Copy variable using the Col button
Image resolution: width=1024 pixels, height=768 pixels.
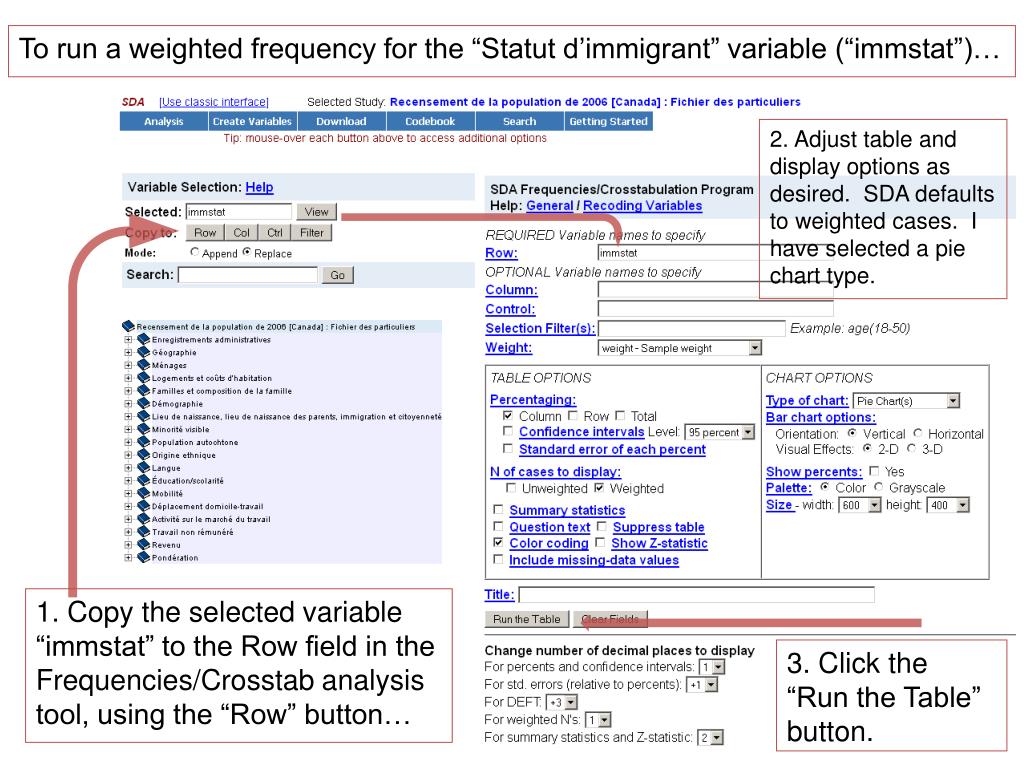[x=242, y=232]
